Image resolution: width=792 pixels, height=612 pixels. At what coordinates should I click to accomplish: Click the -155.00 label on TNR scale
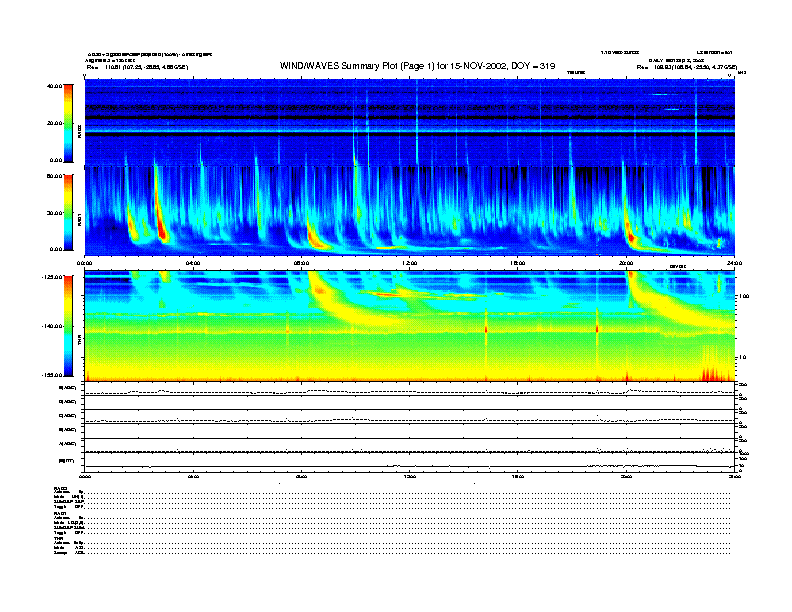click(x=52, y=375)
